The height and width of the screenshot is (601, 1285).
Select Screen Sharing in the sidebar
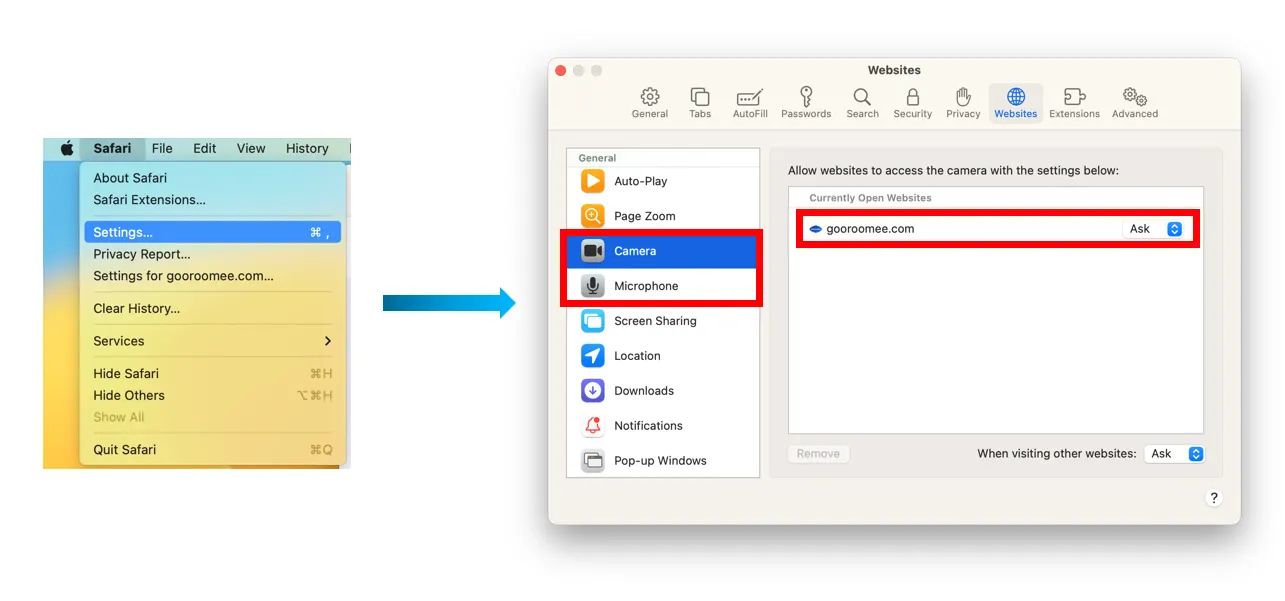(x=663, y=321)
